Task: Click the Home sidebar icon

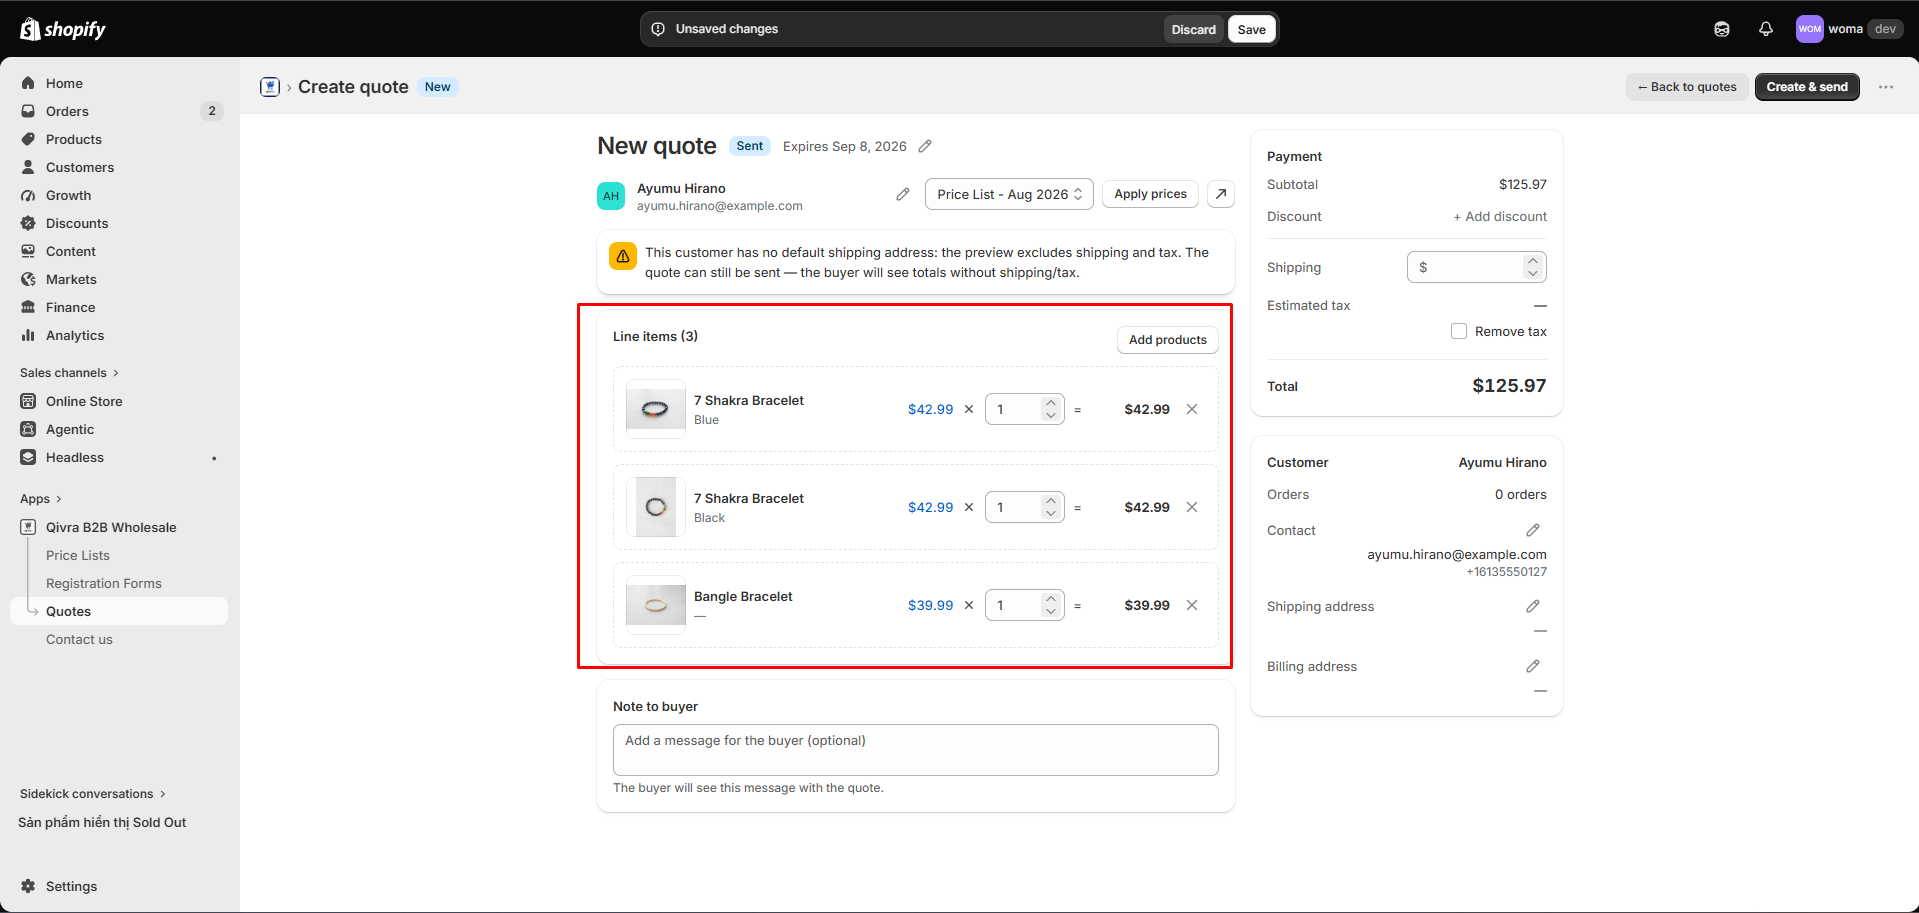Action: [28, 83]
